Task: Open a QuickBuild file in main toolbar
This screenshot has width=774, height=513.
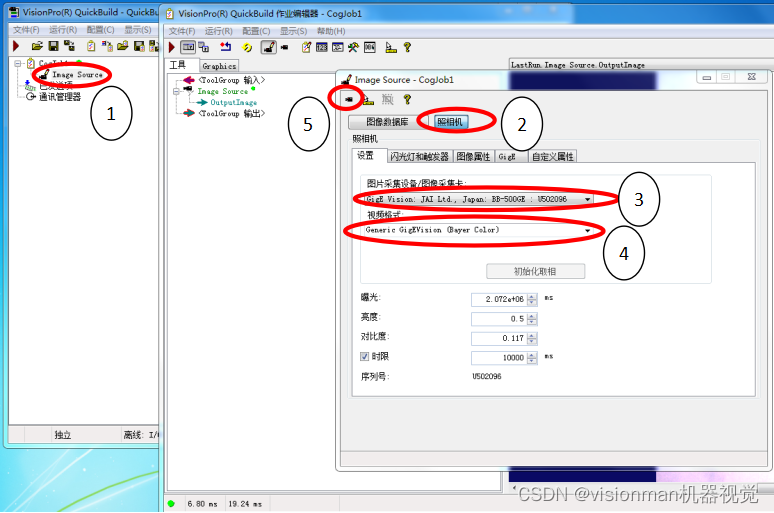Action: pyautogui.click(x=37, y=46)
